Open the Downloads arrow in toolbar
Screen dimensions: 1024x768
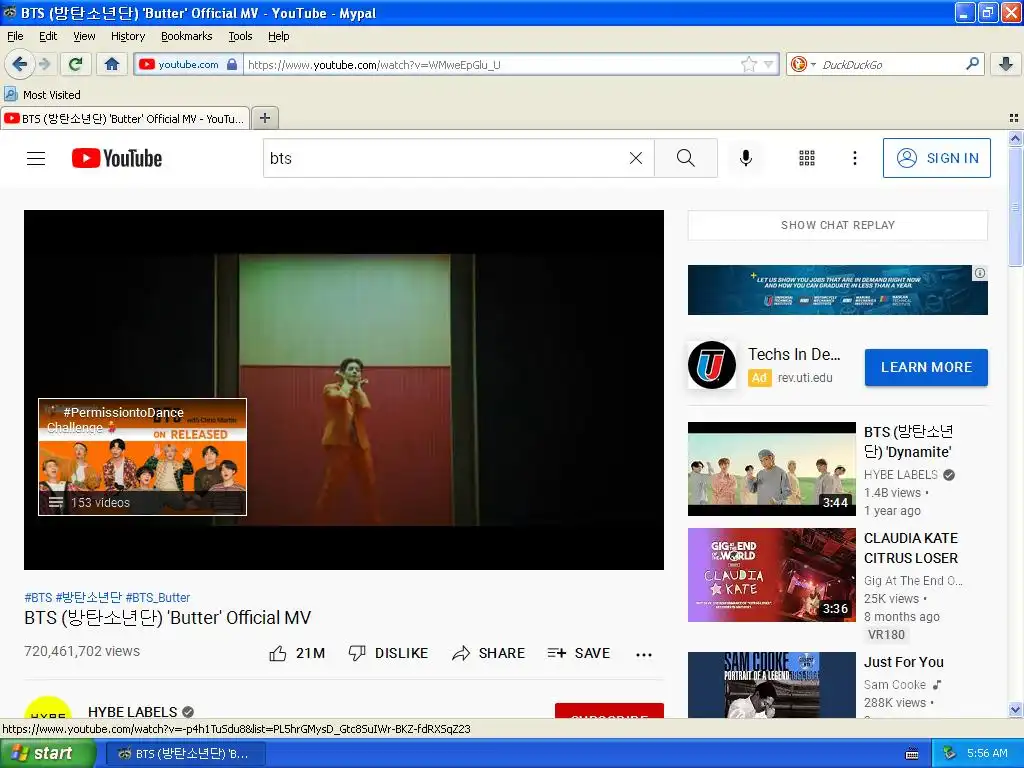[x=1006, y=64]
